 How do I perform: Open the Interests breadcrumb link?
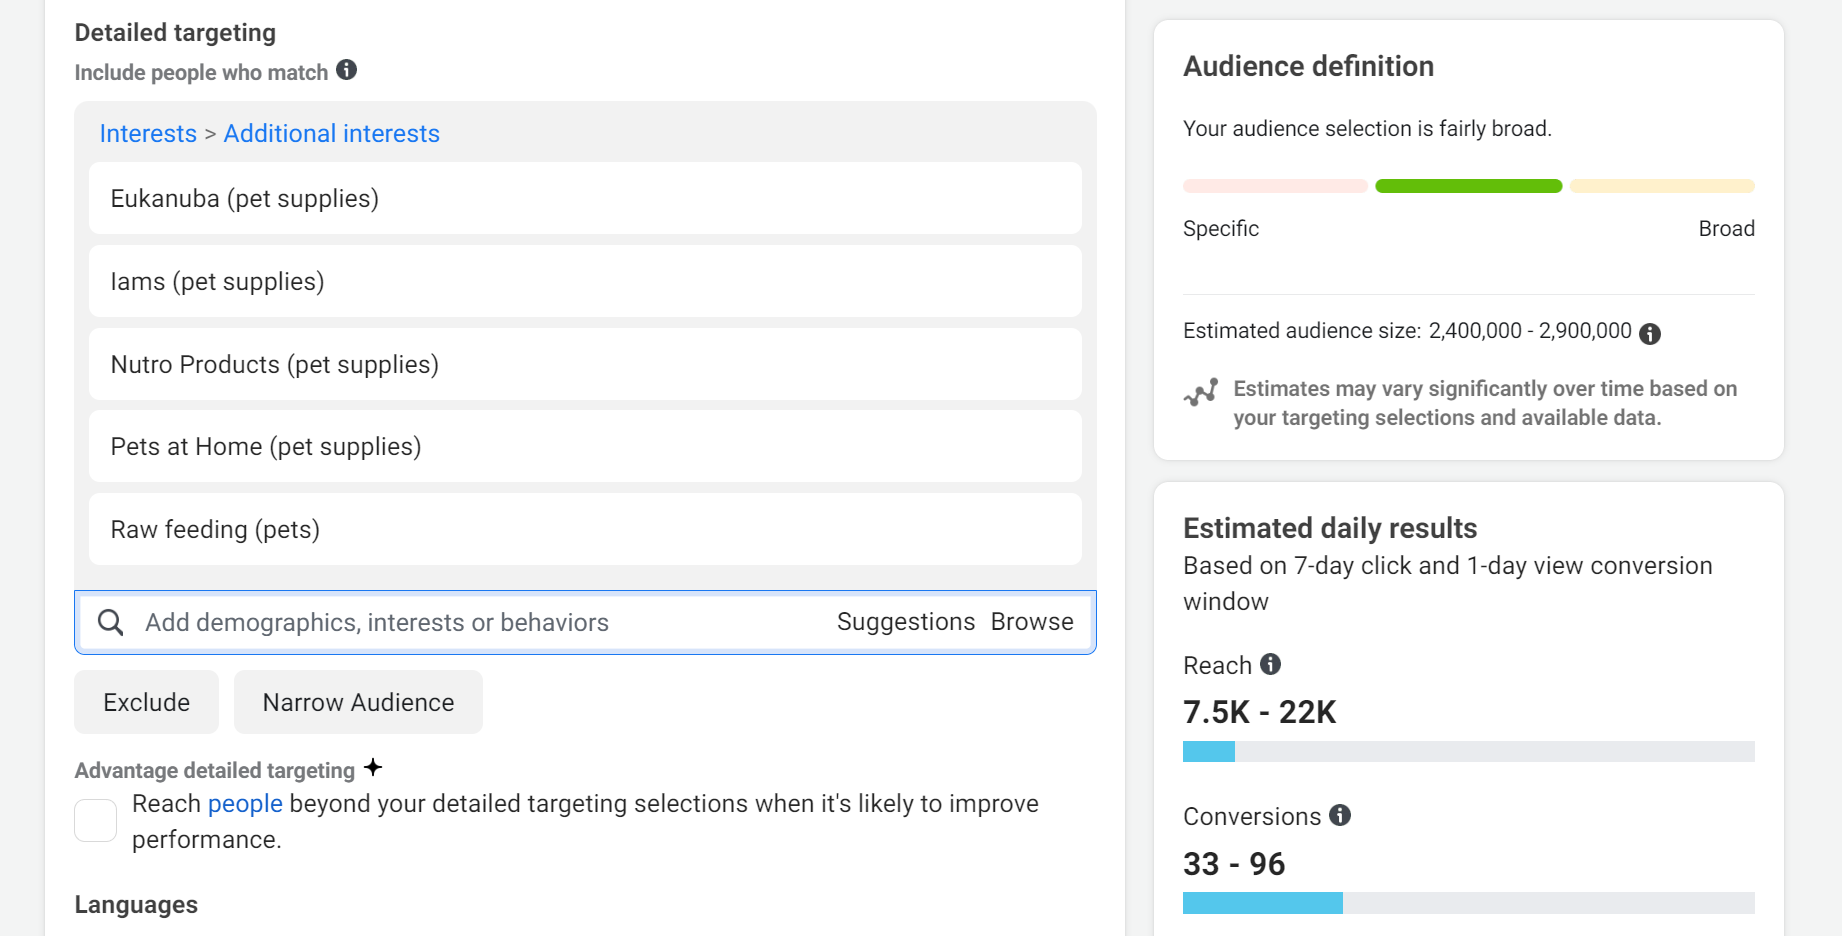(148, 133)
